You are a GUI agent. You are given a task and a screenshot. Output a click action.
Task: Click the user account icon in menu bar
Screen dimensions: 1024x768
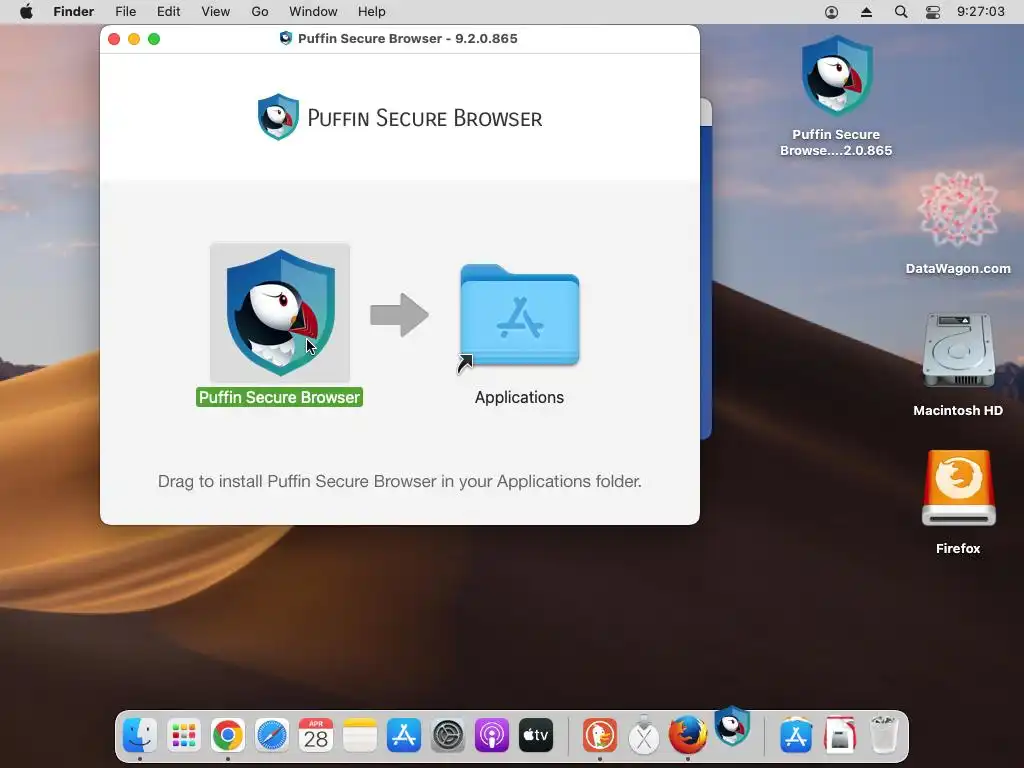click(831, 12)
